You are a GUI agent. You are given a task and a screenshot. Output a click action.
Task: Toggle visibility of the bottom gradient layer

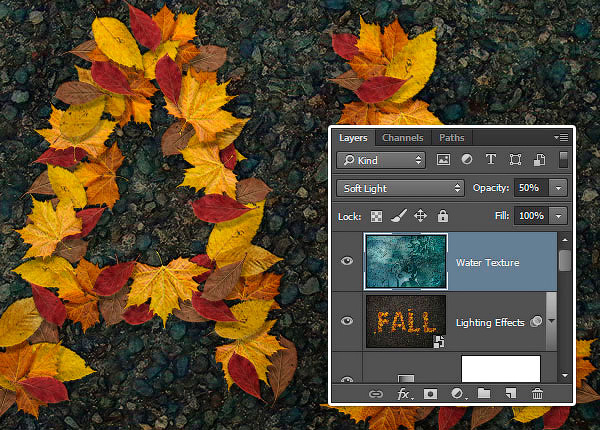(x=347, y=379)
